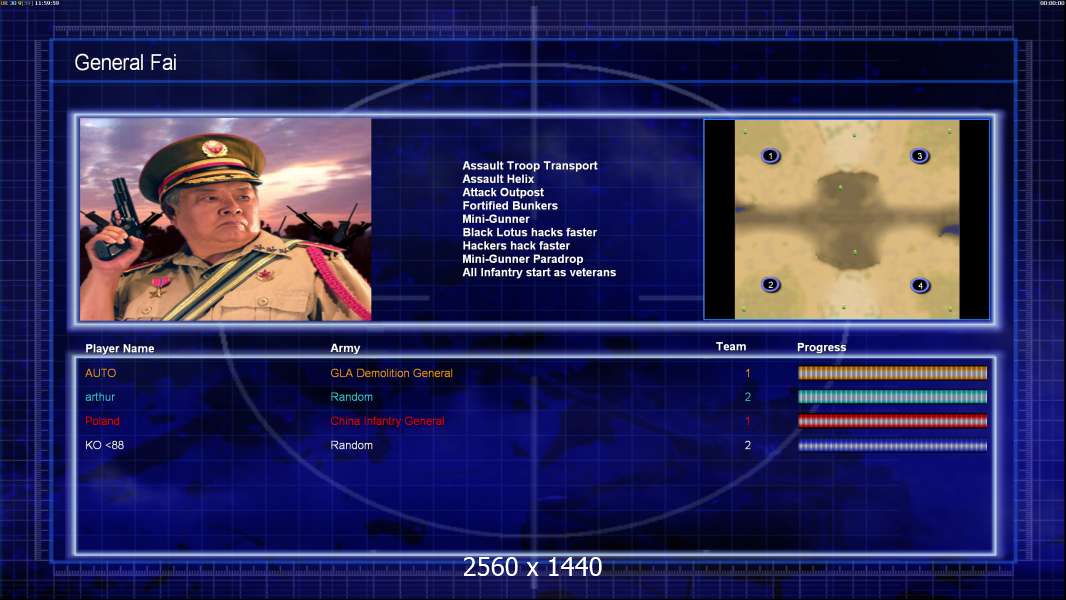Click the "Mini-Gunner" ability line
Viewport: 1066px width, 600px height.
pyautogui.click(x=496, y=219)
